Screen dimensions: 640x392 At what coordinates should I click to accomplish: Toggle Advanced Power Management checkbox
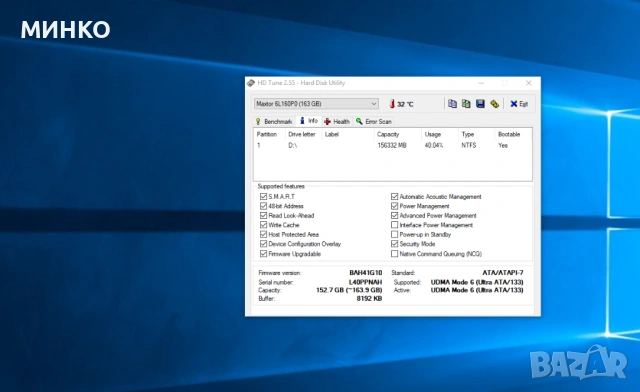(x=394, y=215)
